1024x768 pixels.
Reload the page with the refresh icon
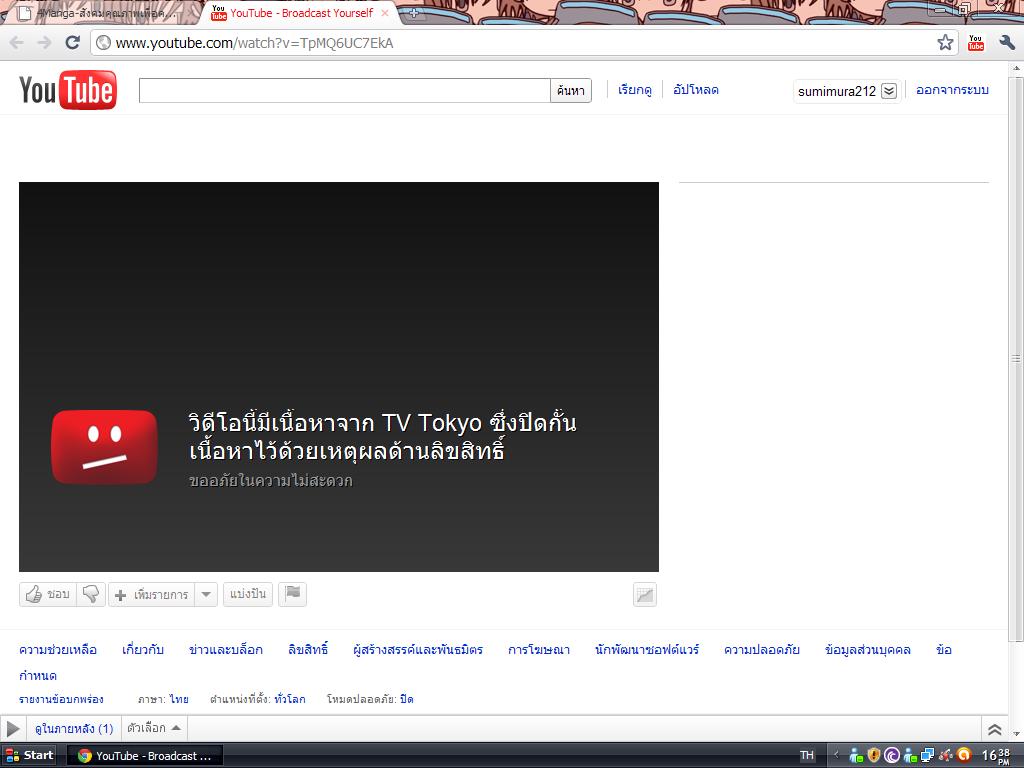coord(72,43)
